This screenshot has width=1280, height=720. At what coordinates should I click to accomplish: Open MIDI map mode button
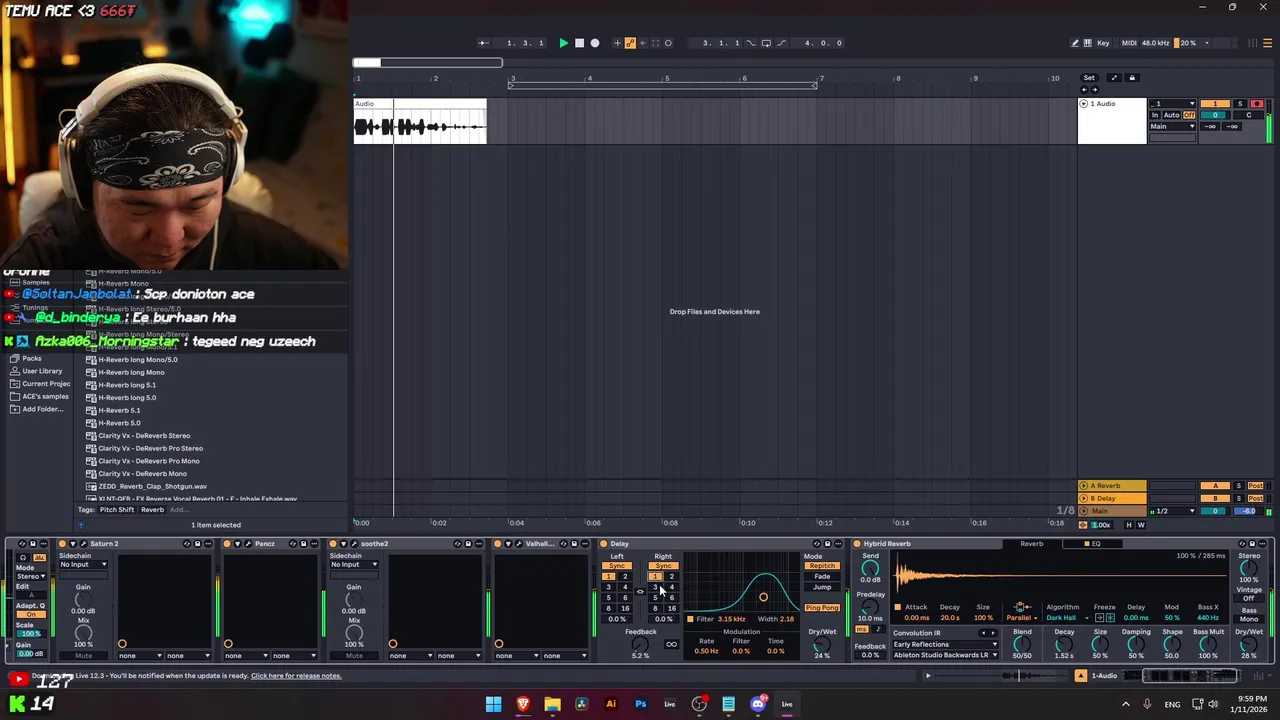pyautogui.click(x=1129, y=43)
